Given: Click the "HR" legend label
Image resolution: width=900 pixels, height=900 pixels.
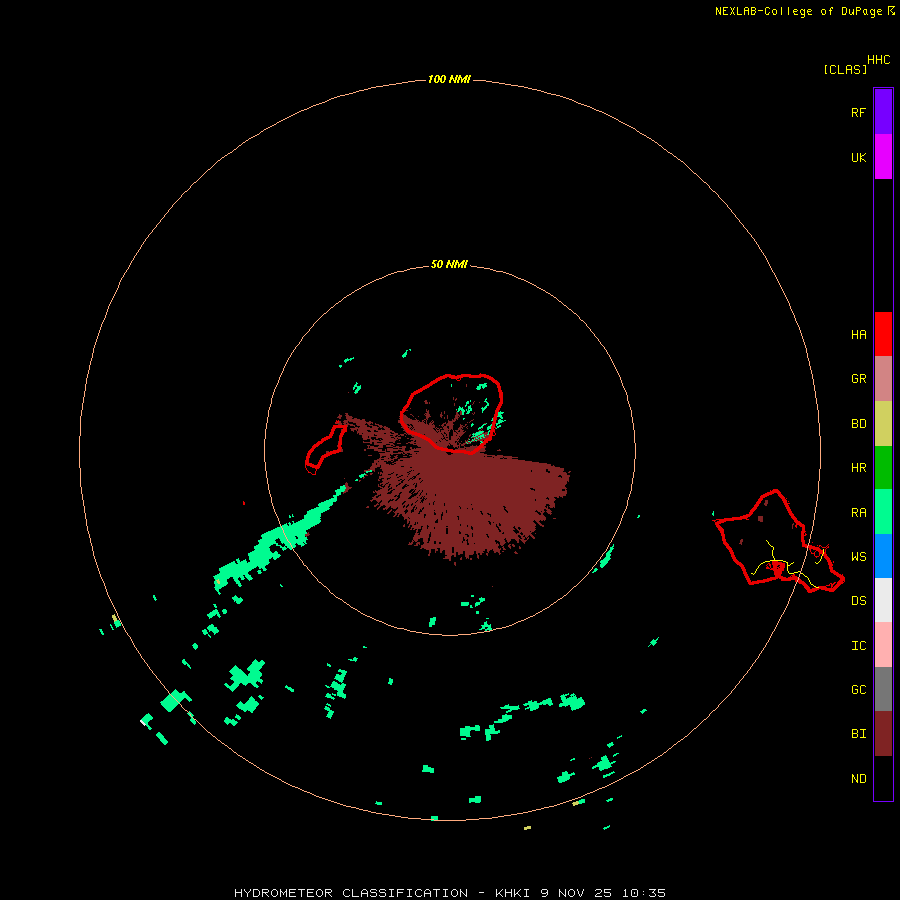Looking at the screenshot, I should [858, 468].
